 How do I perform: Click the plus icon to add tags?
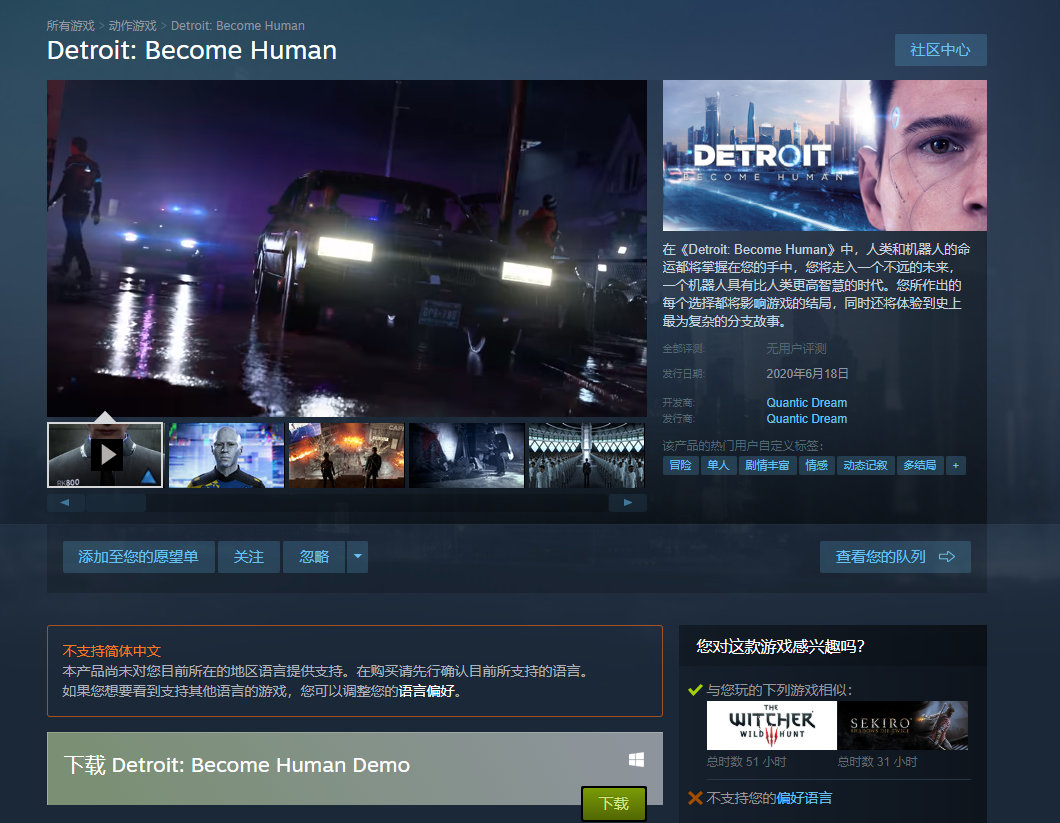click(955, 465)
